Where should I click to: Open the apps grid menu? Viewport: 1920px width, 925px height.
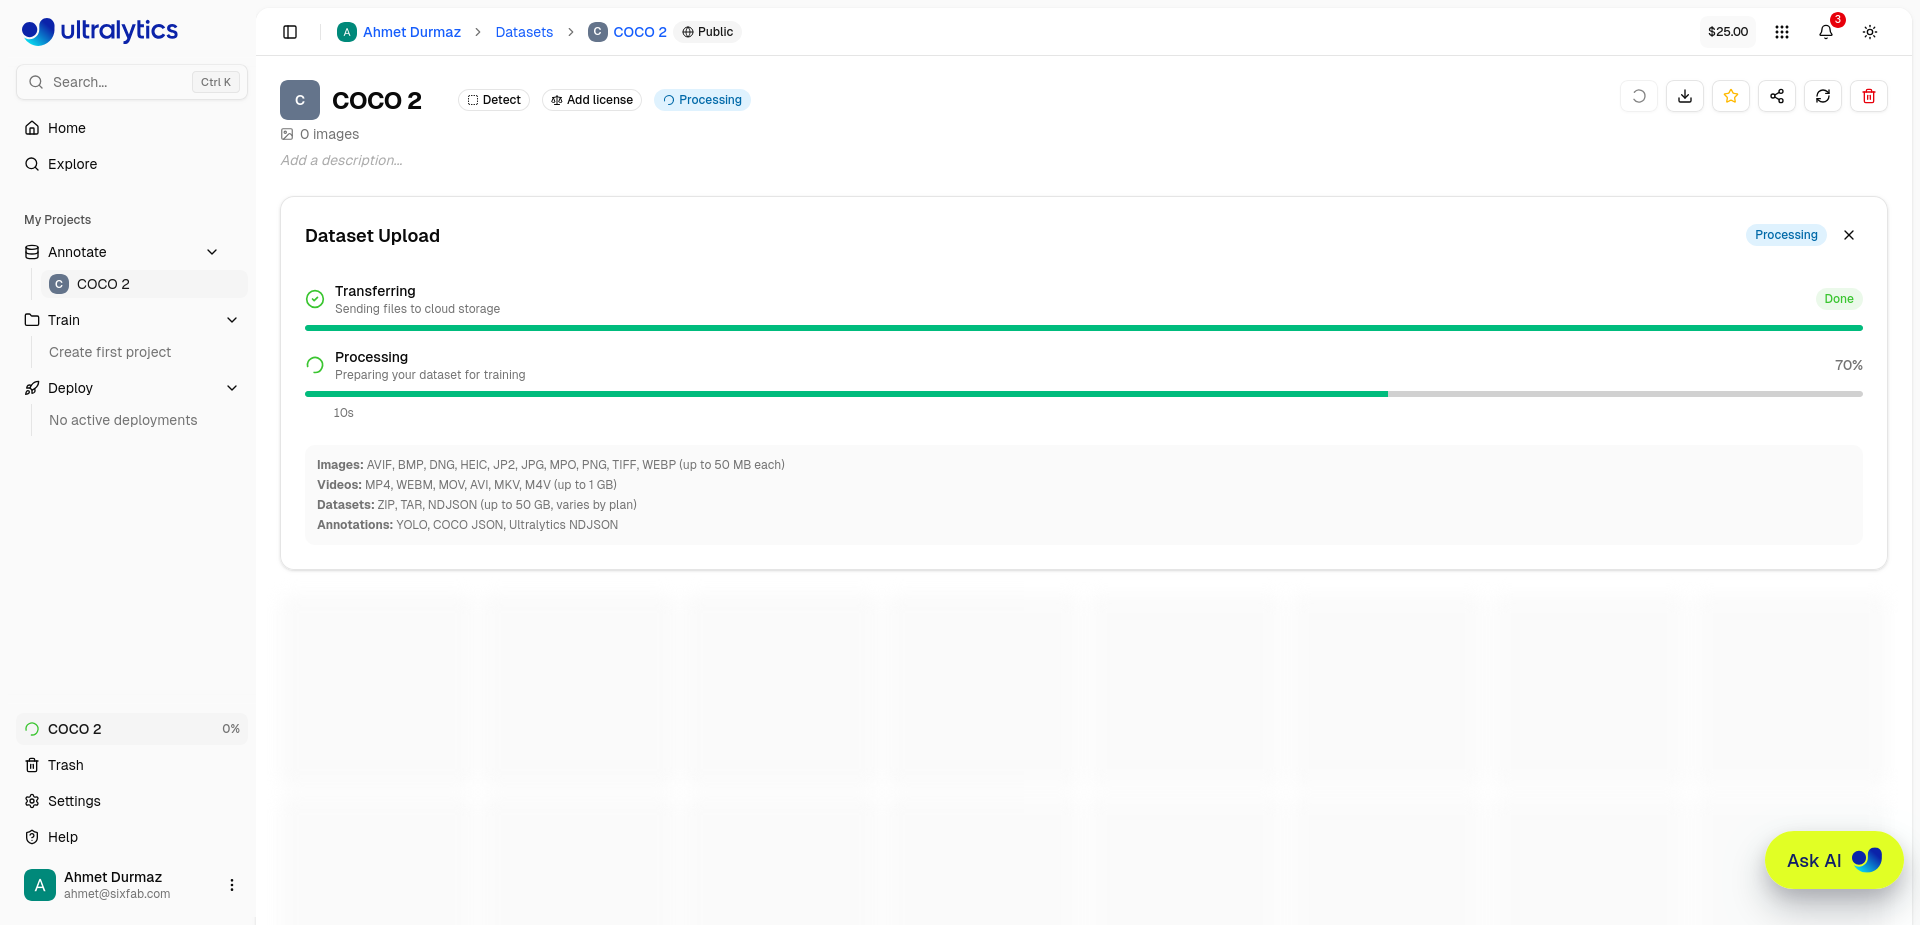pos(1782,32)
